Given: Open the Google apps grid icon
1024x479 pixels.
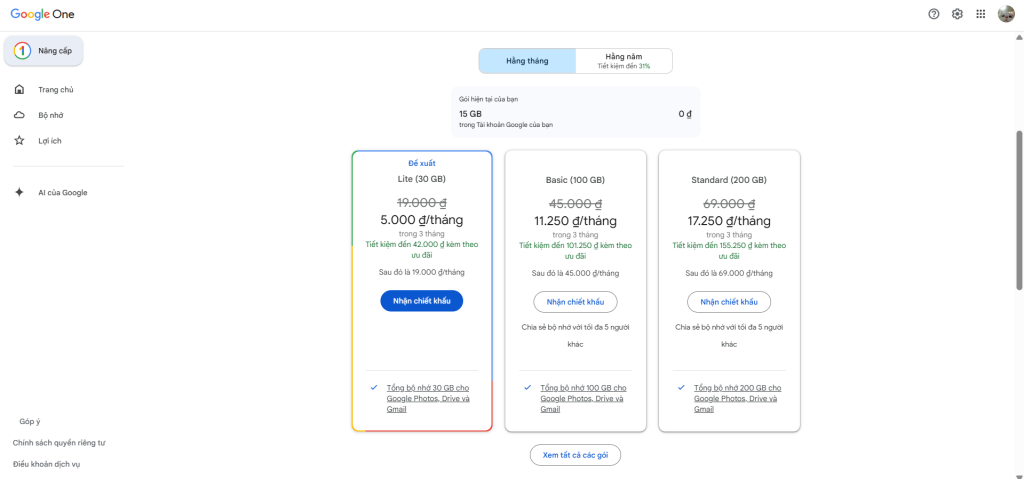Looking at the screenshot, I should click(x=981, y=14).
